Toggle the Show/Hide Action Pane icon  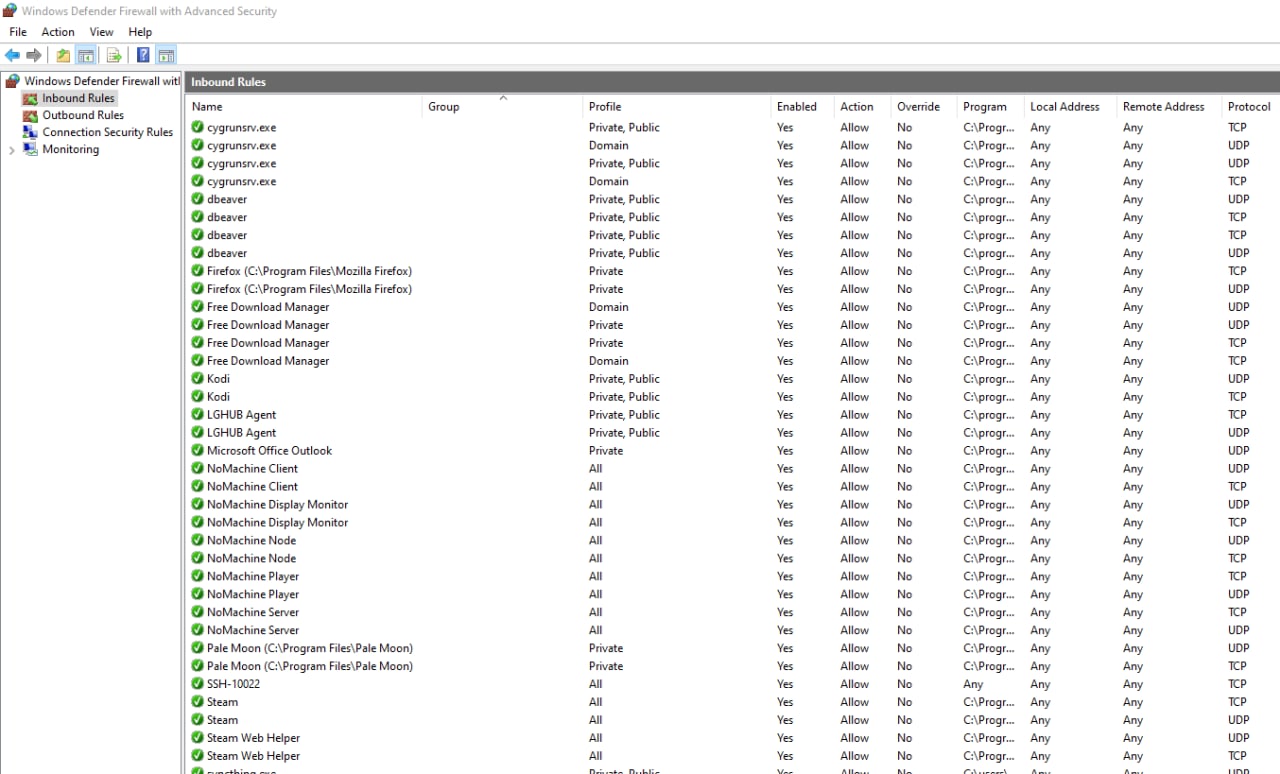tap(166, 55)
